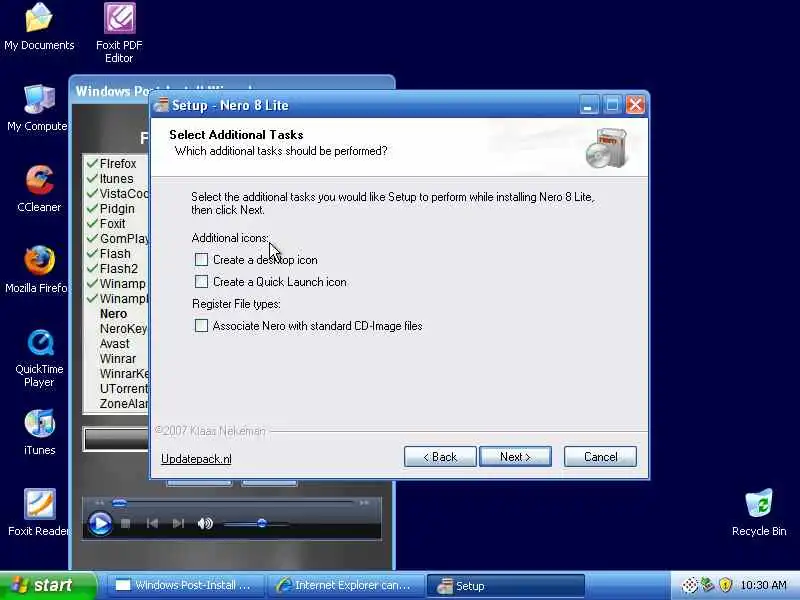Viewport: 800px width, 600px height.
Task: Open Foxit Reader desktop icon
Action: [39, 512]
